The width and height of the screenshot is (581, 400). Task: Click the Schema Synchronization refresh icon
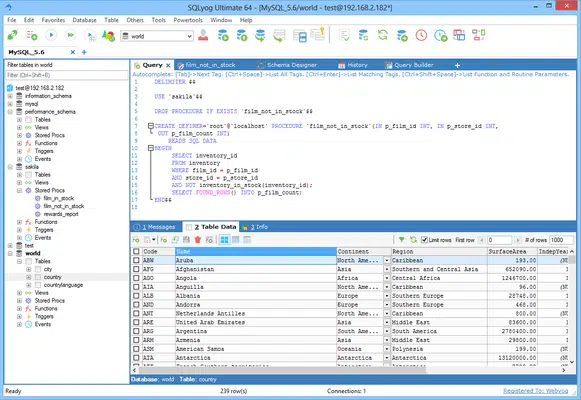point(382,35)
